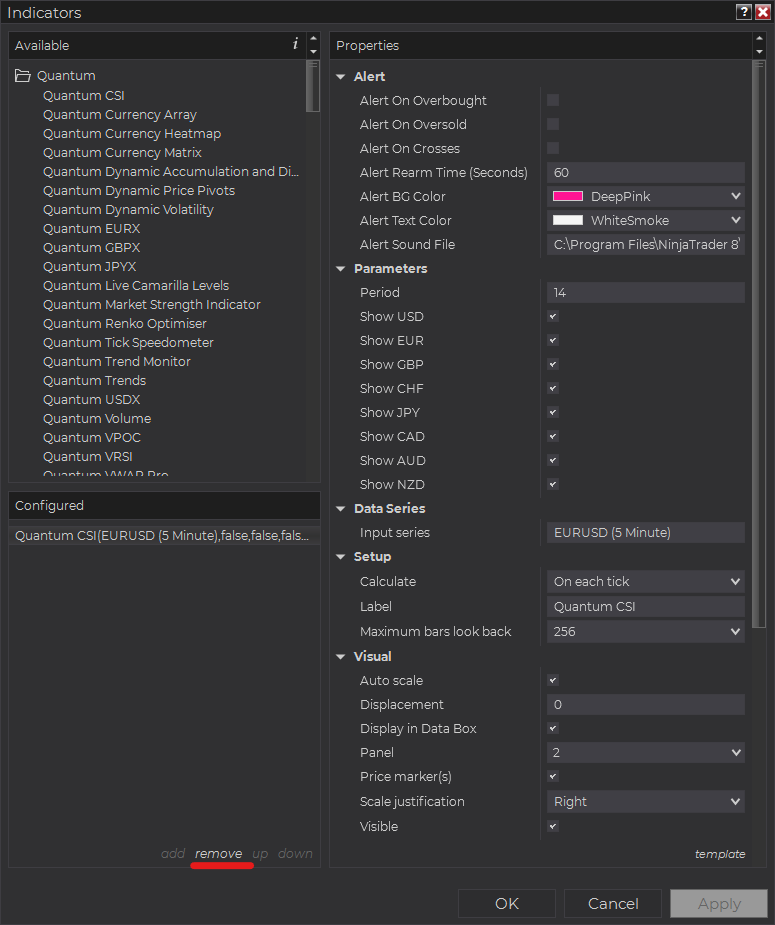The width and height of the screenshot is (775, 925).
Task: Toggle Auto scale checkbox
Action: click(553, 680)
